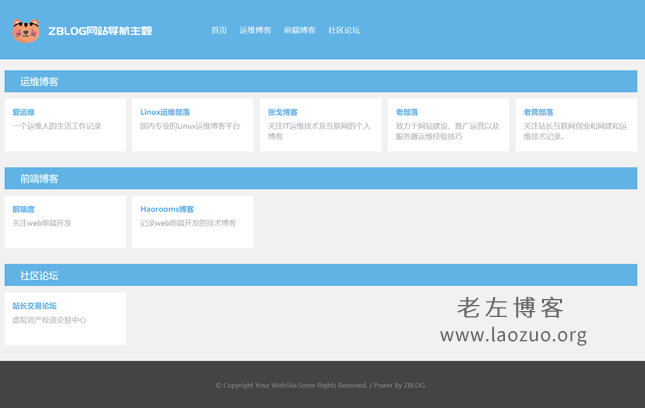Go to 运维博客 in the top navigation

255,31
